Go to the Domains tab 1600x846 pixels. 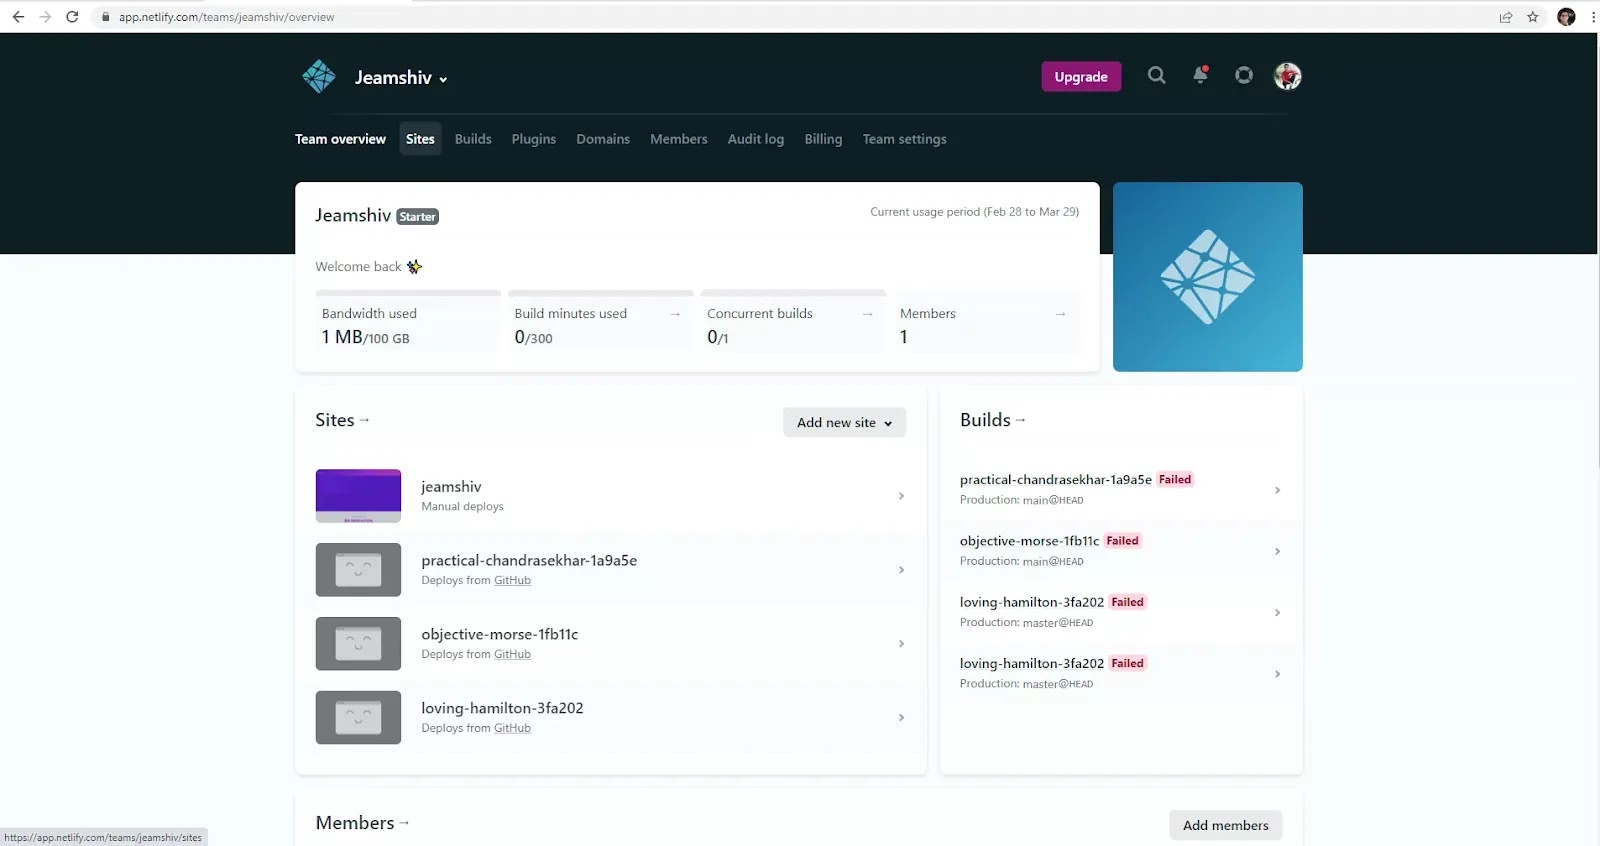click(x=603, y=139)
